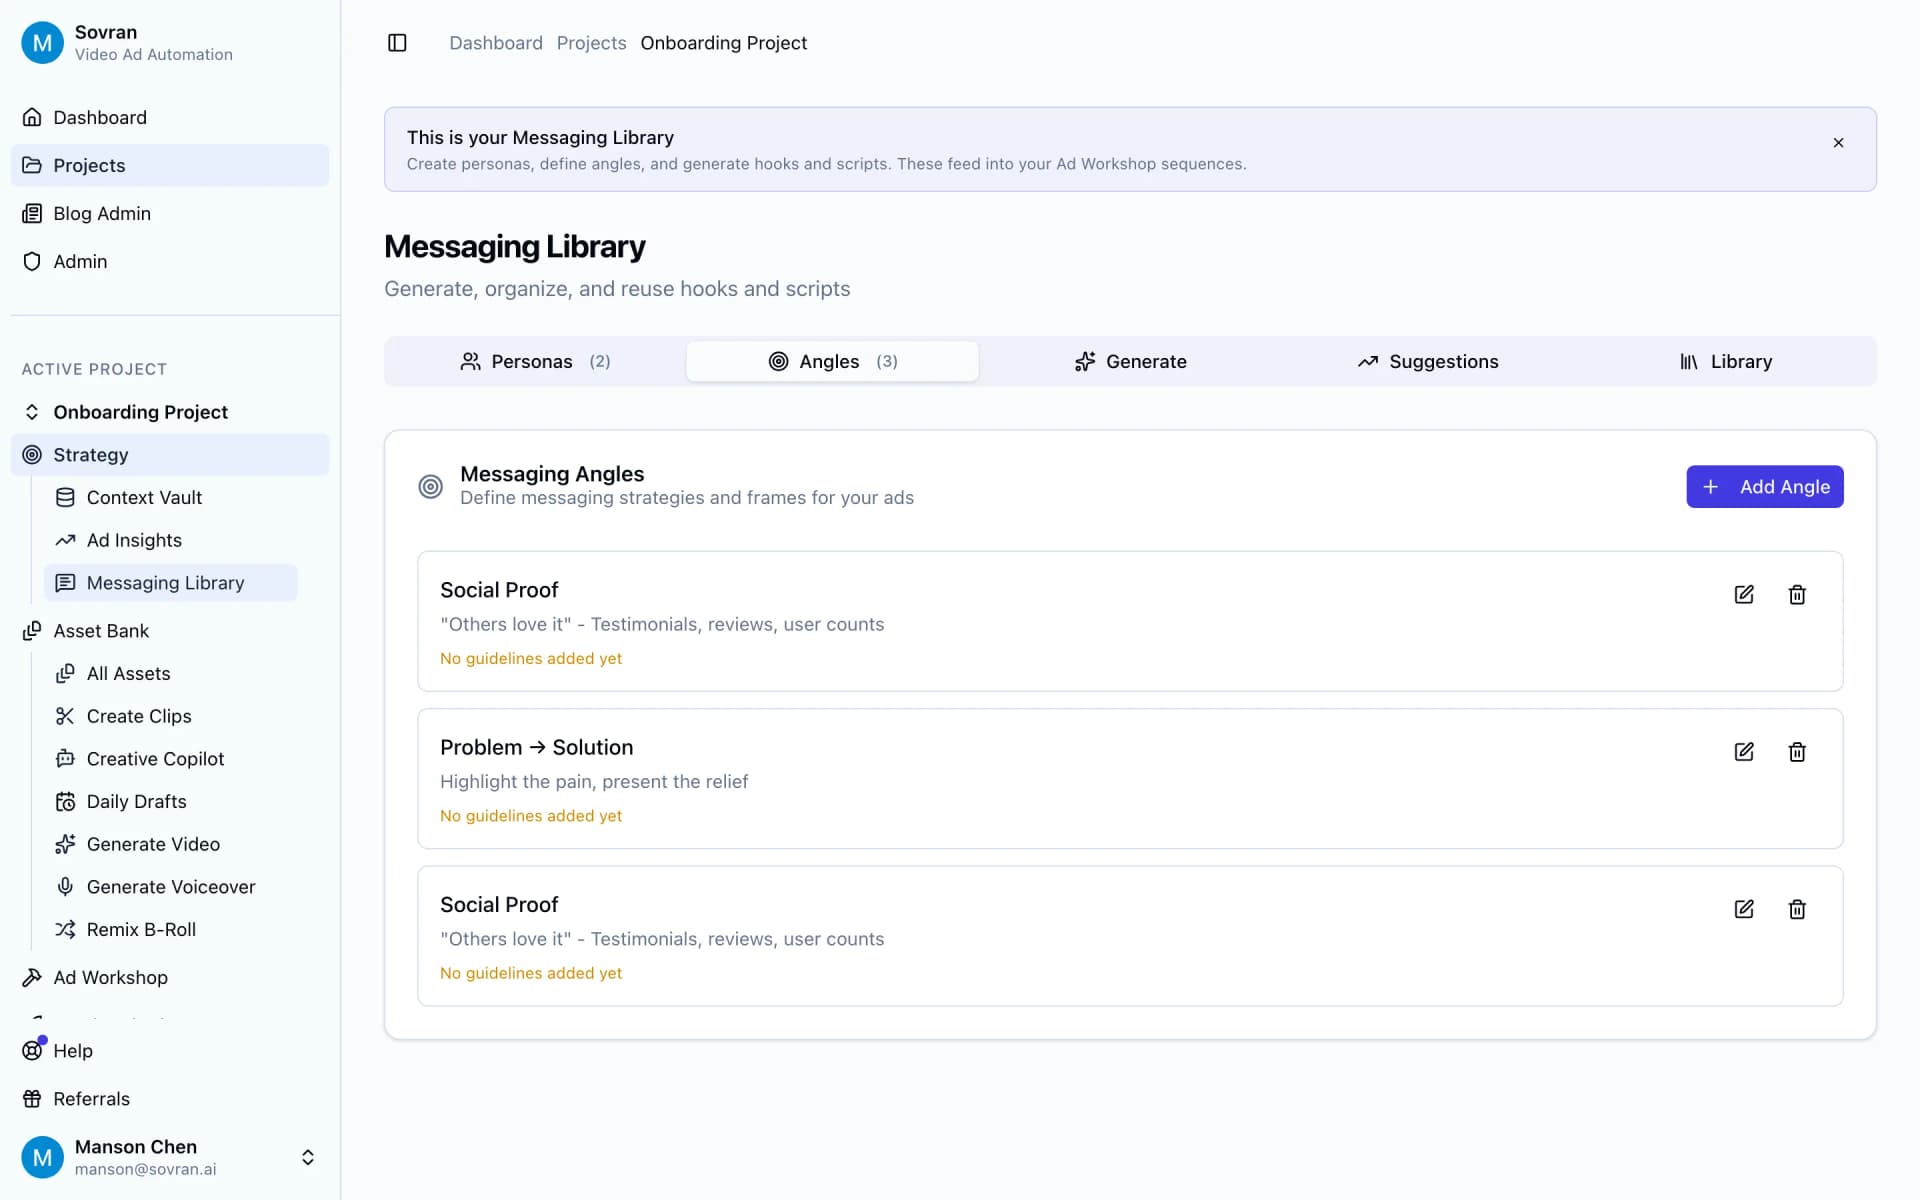Collapse the Strategy section
1920x1200 pixels.
tap(170, 455)
